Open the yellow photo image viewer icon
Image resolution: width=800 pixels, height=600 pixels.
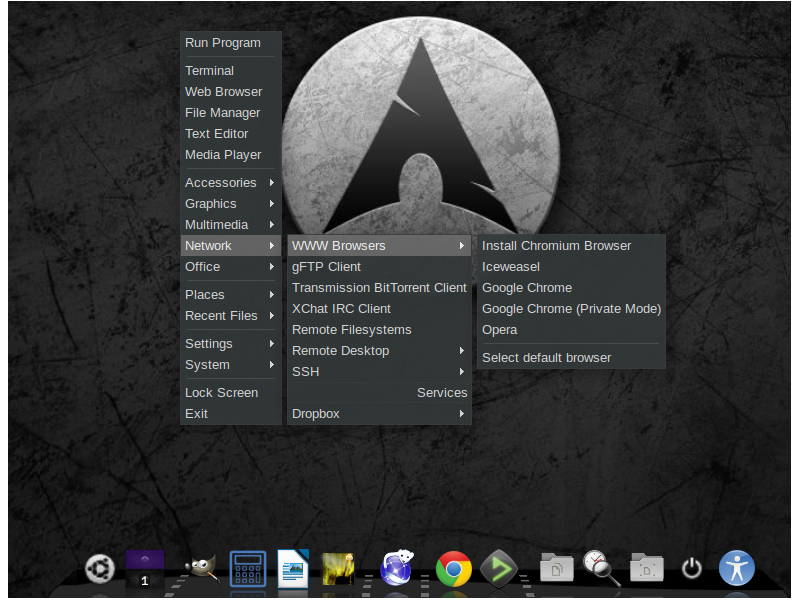point(339,569)
